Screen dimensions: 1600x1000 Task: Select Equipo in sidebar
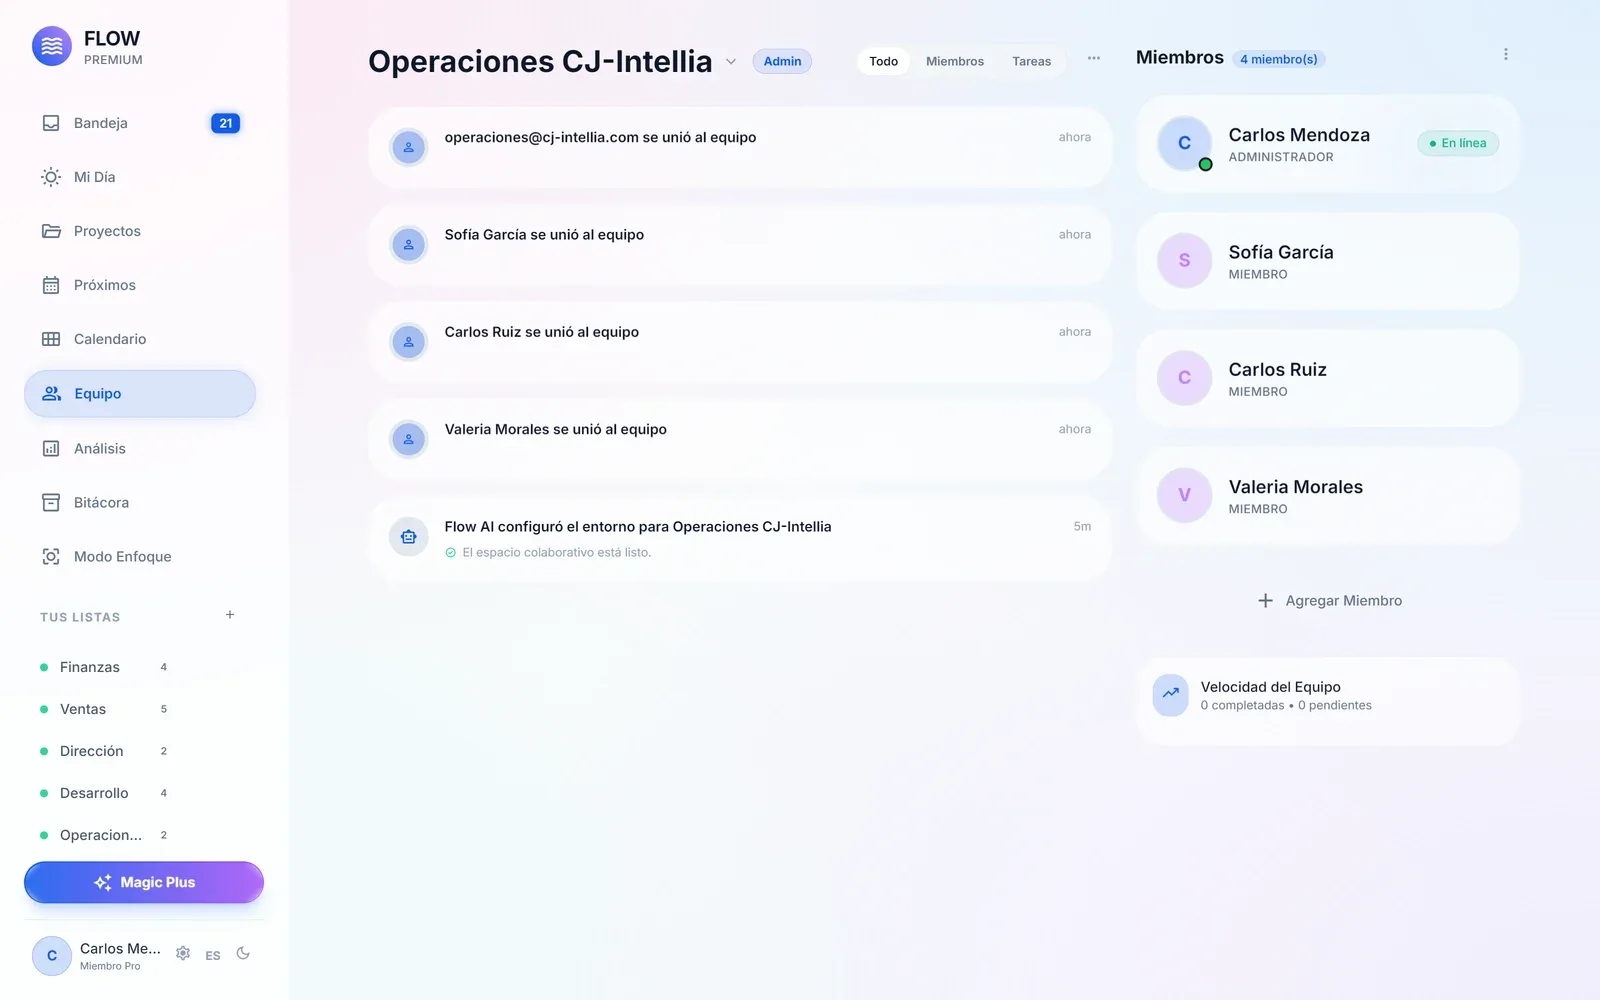pos(140,394)
